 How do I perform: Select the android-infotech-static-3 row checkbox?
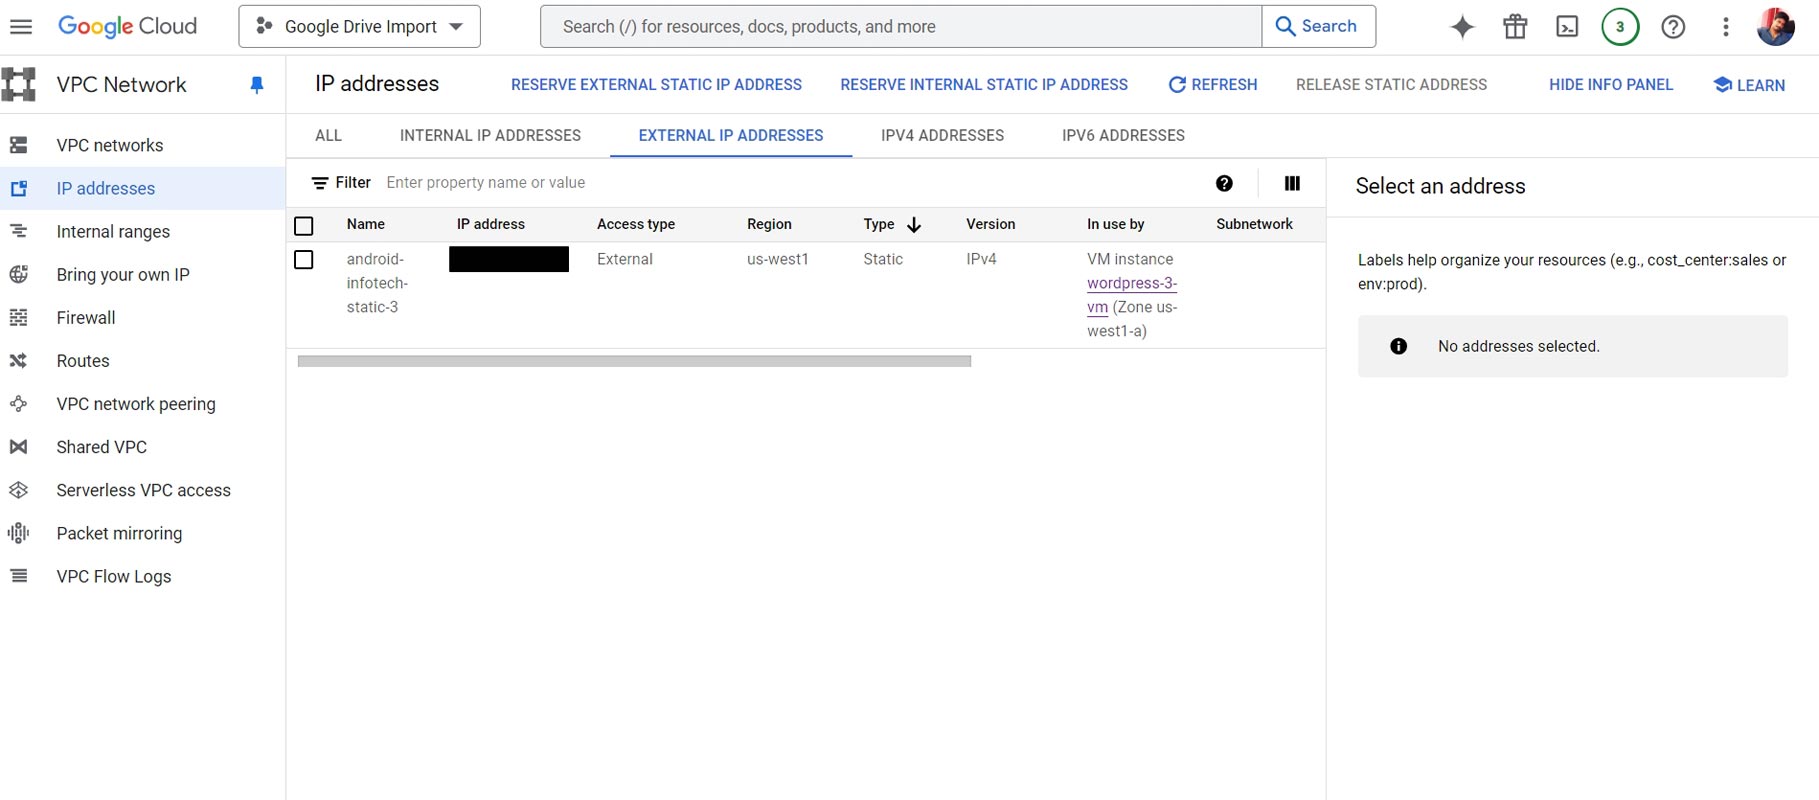click(304, 260)
